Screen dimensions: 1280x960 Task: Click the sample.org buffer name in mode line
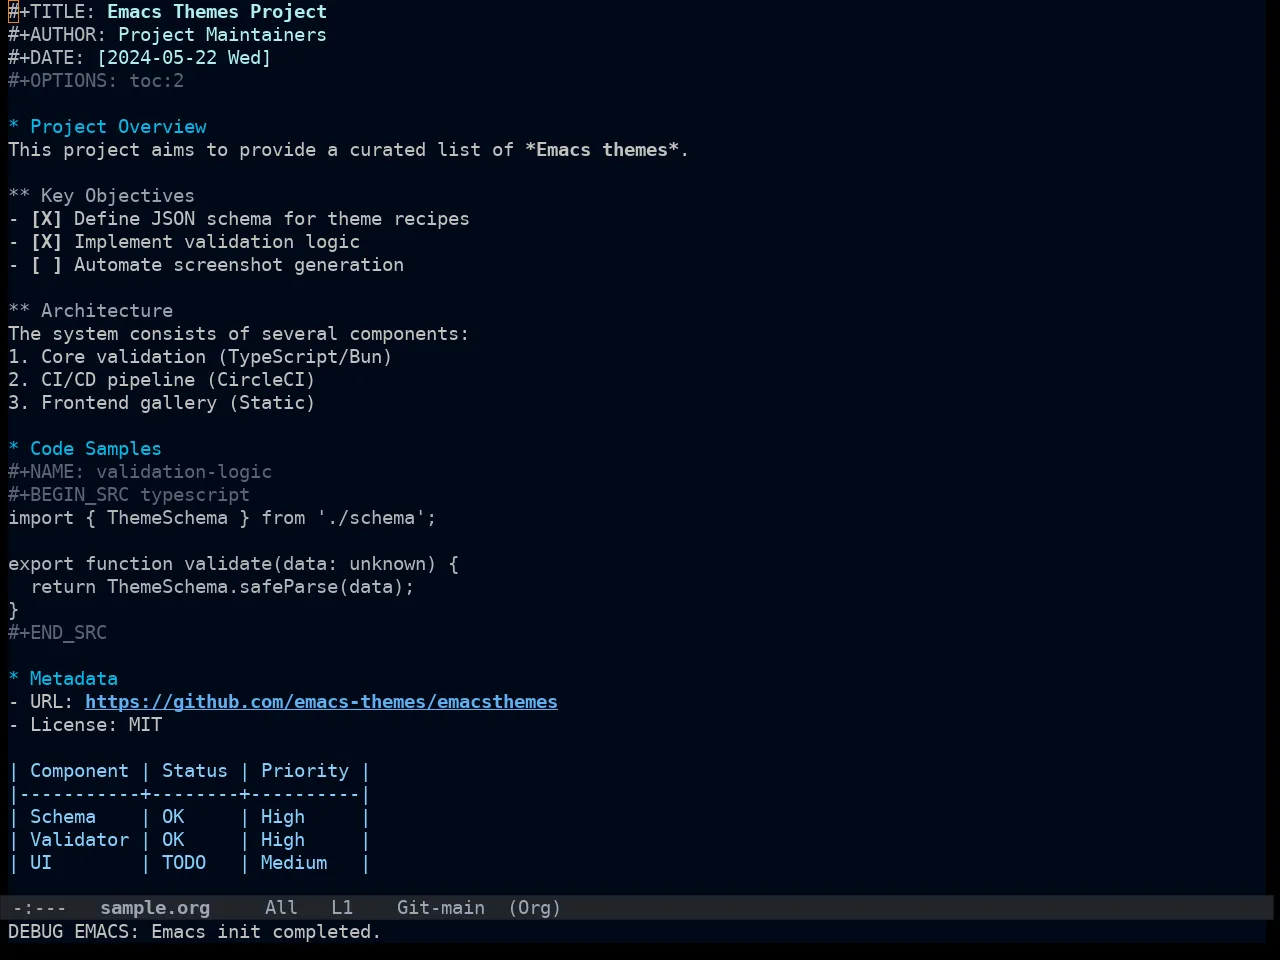click(155, 908)
